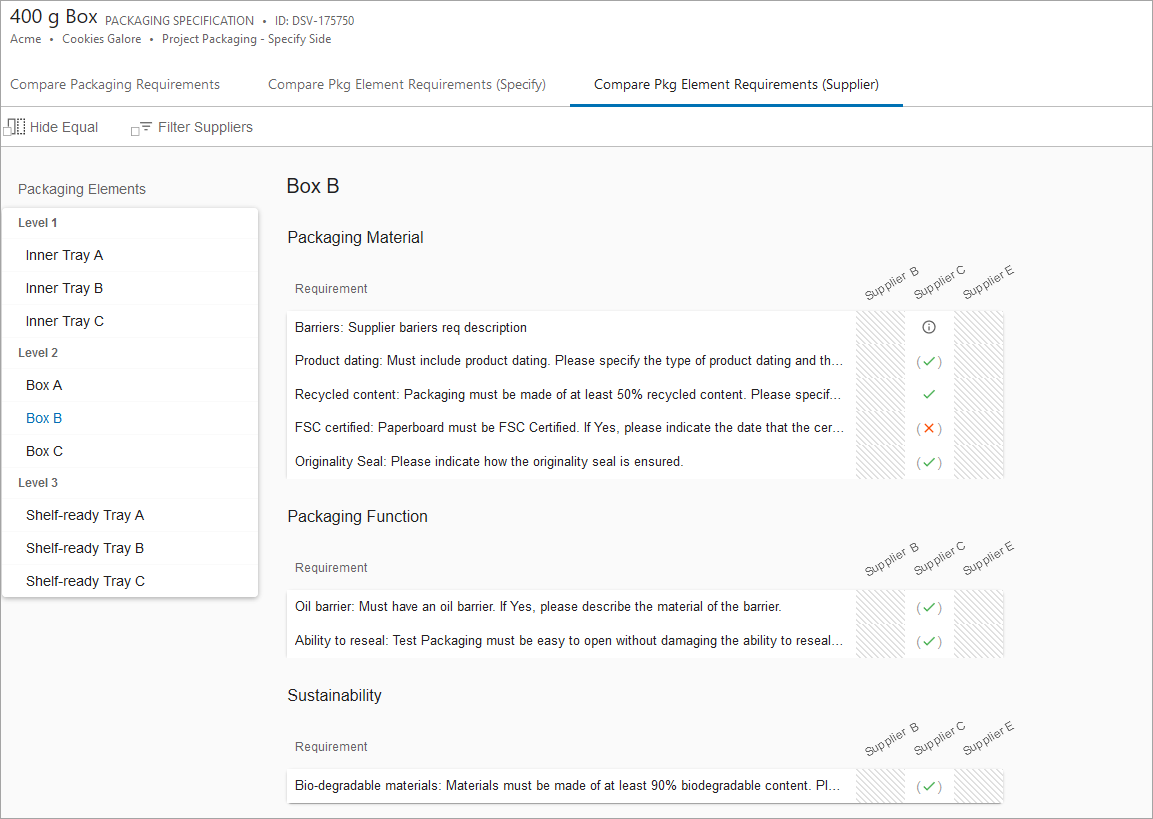The image size is (1153, 819).
Task: Select Shelf-ready Tray B
Action: [130, 548]
